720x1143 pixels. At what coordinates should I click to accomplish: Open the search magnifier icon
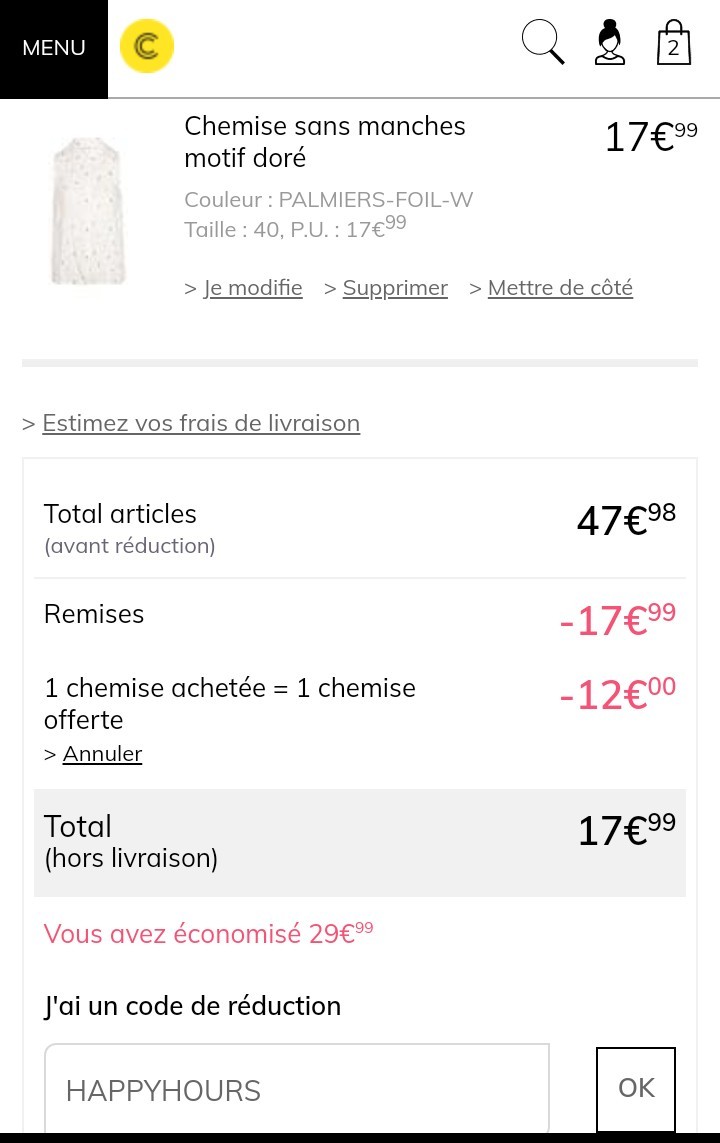[x=543, y=44]
